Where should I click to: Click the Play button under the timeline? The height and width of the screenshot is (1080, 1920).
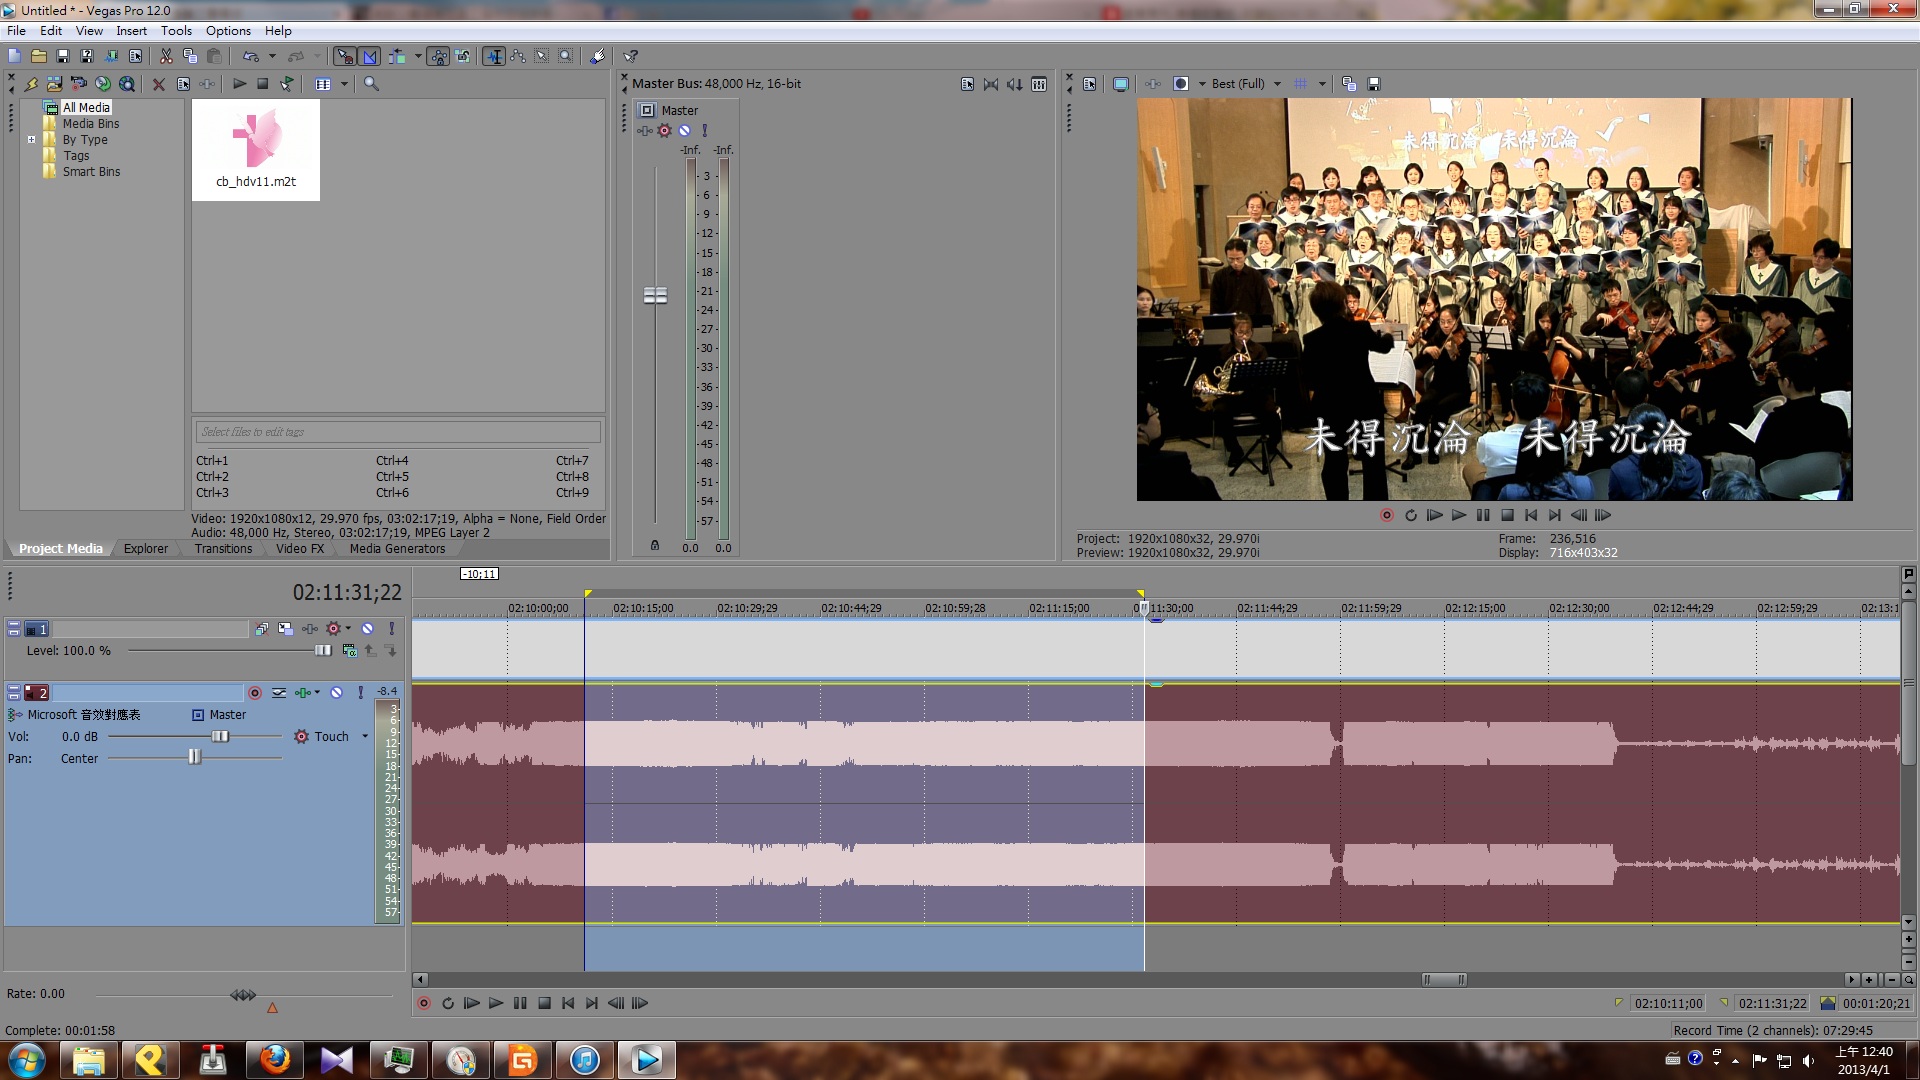click(x=496, y=1003)
